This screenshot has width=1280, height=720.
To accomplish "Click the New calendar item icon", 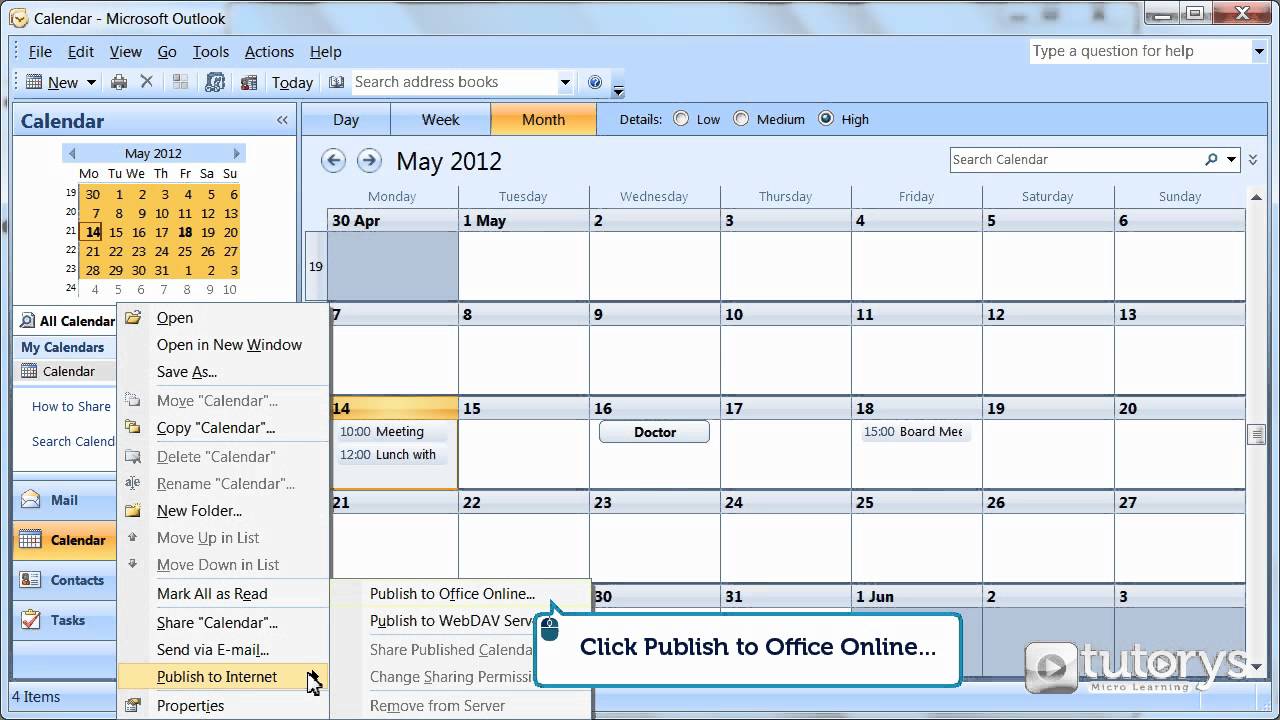I will pyautogui.click(x=34, y=82).
